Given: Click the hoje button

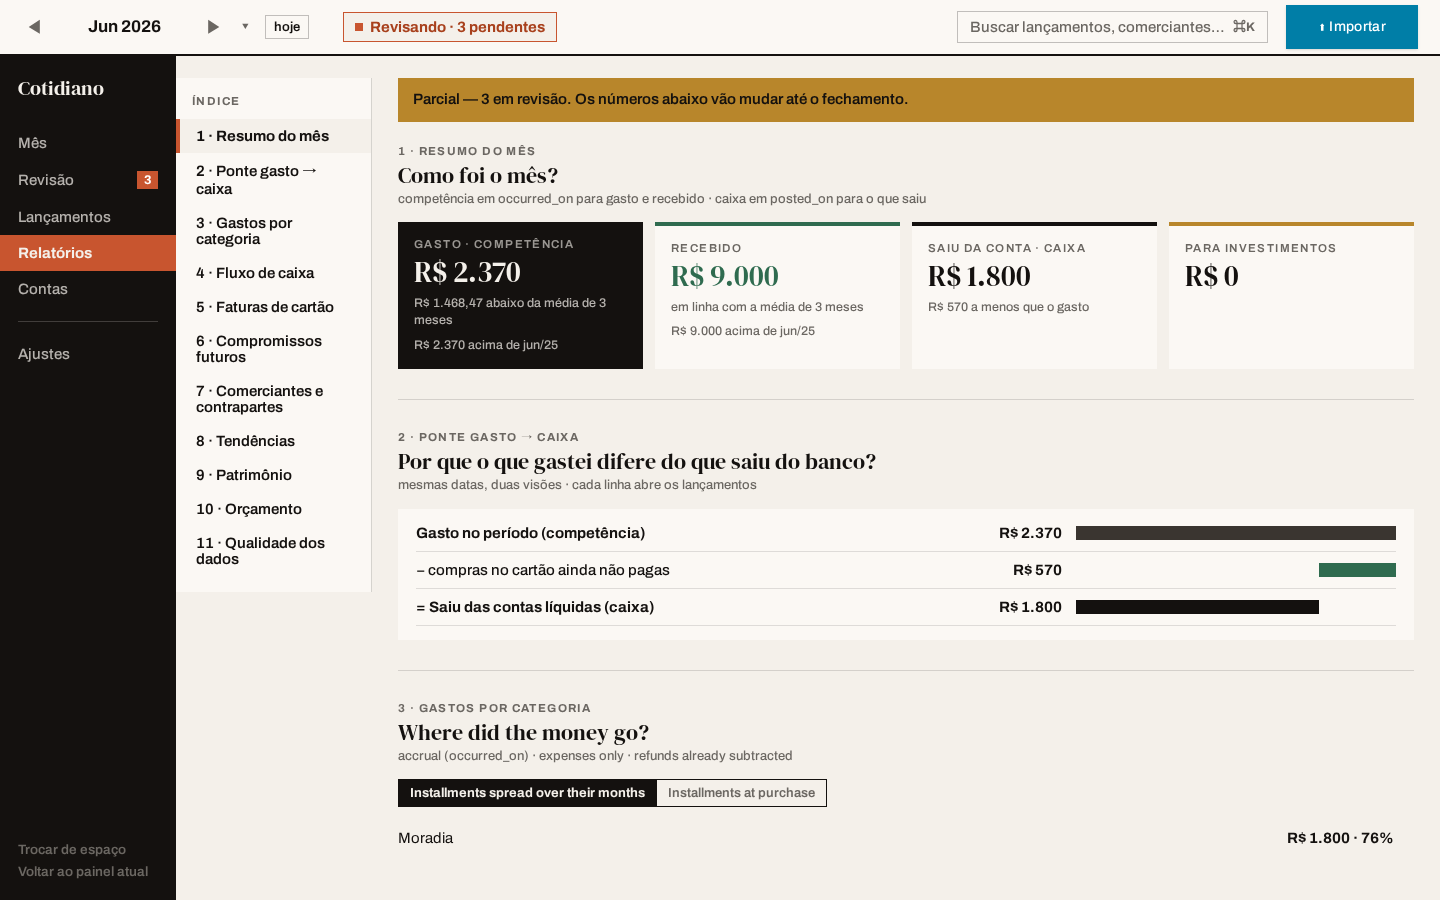Looking at the screenshot, I should pyautogui.click(x=287, y=27).
